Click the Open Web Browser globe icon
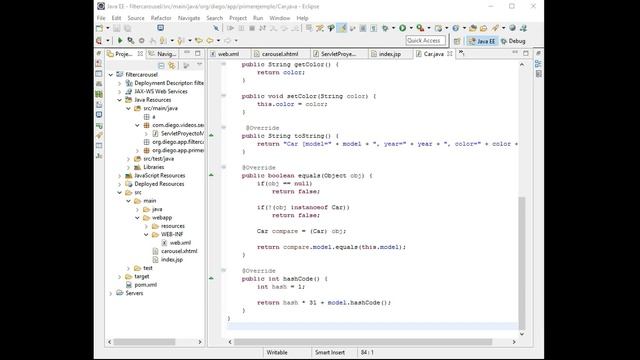 click(x=513, y=28)
